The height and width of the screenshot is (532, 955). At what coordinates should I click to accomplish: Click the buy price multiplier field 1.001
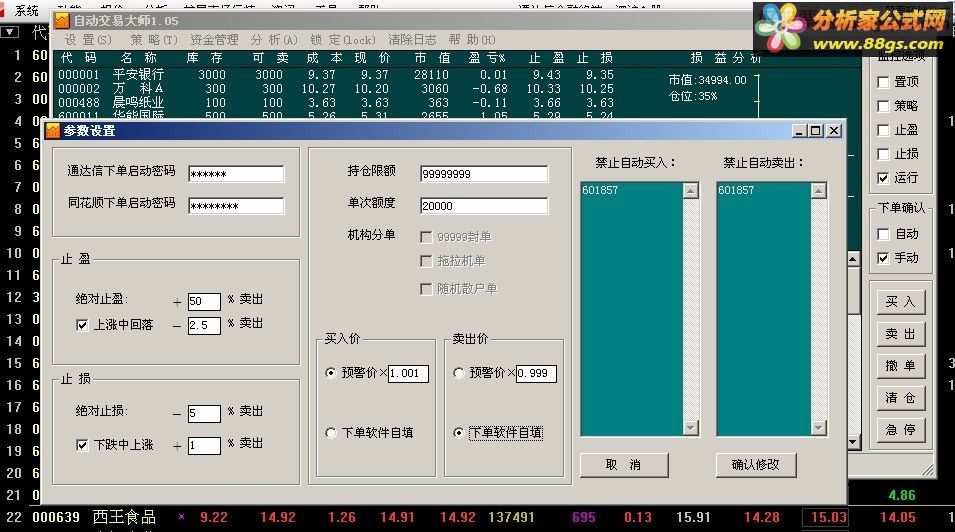[408, 374]
